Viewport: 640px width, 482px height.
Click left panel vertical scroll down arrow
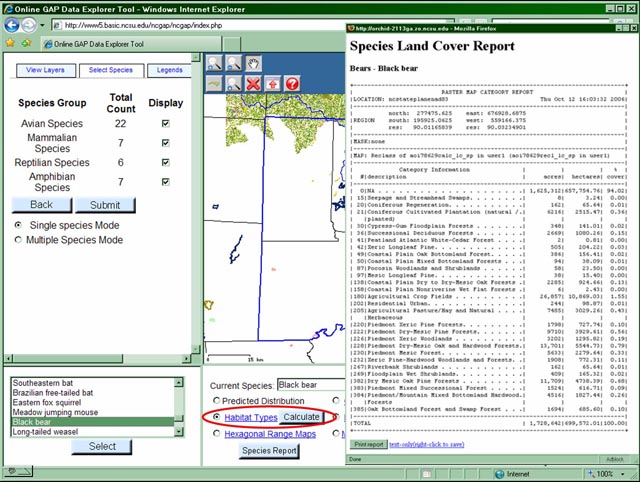pos(195,350)
